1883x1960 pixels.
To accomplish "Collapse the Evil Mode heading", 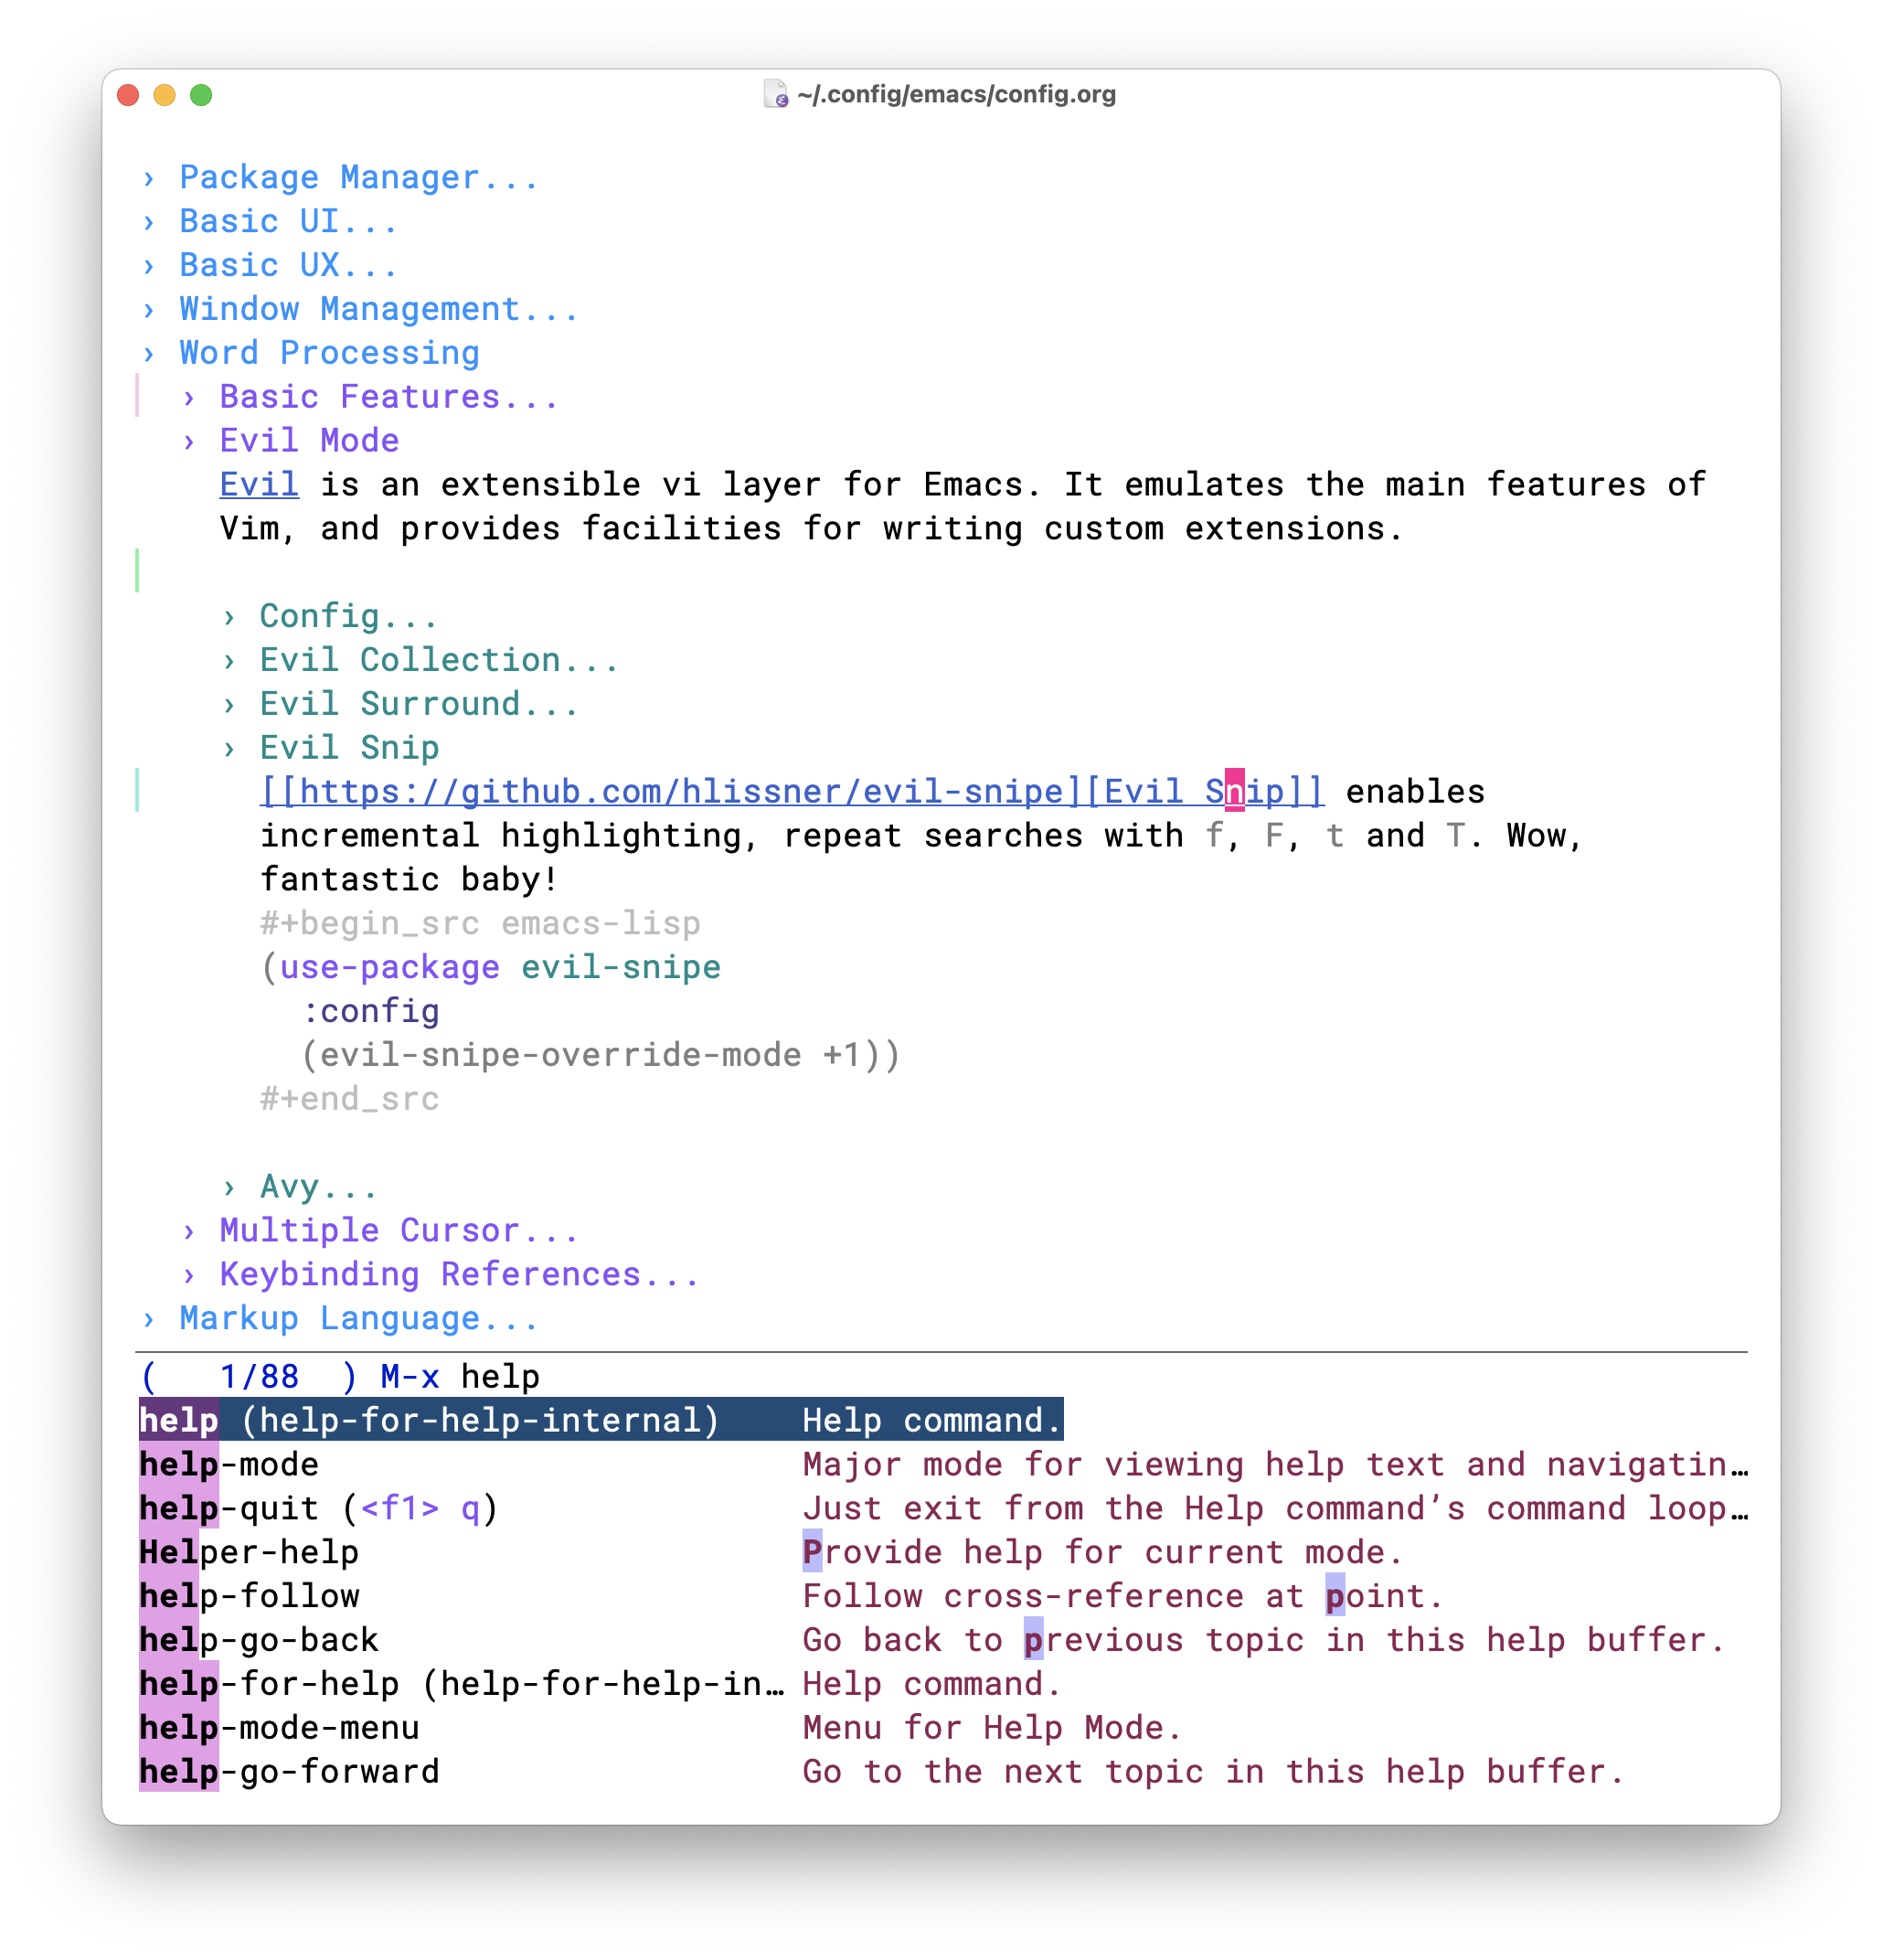I will (x=308, y=442).
